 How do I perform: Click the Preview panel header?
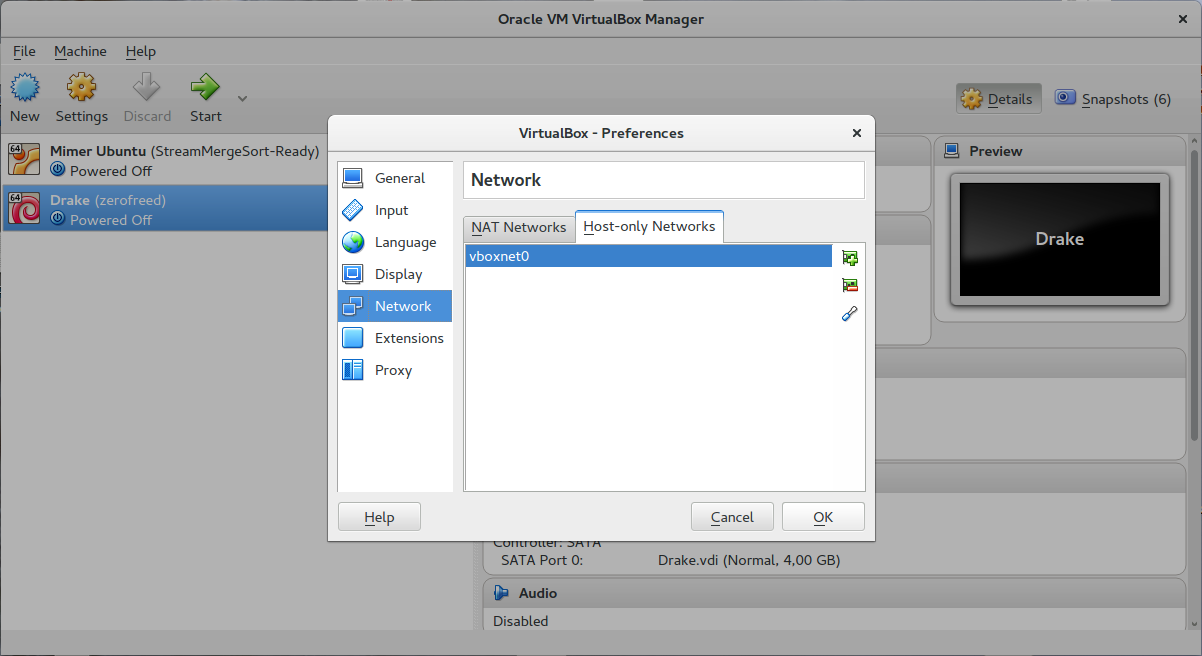pyautogui.click(x=1060, y=151)
